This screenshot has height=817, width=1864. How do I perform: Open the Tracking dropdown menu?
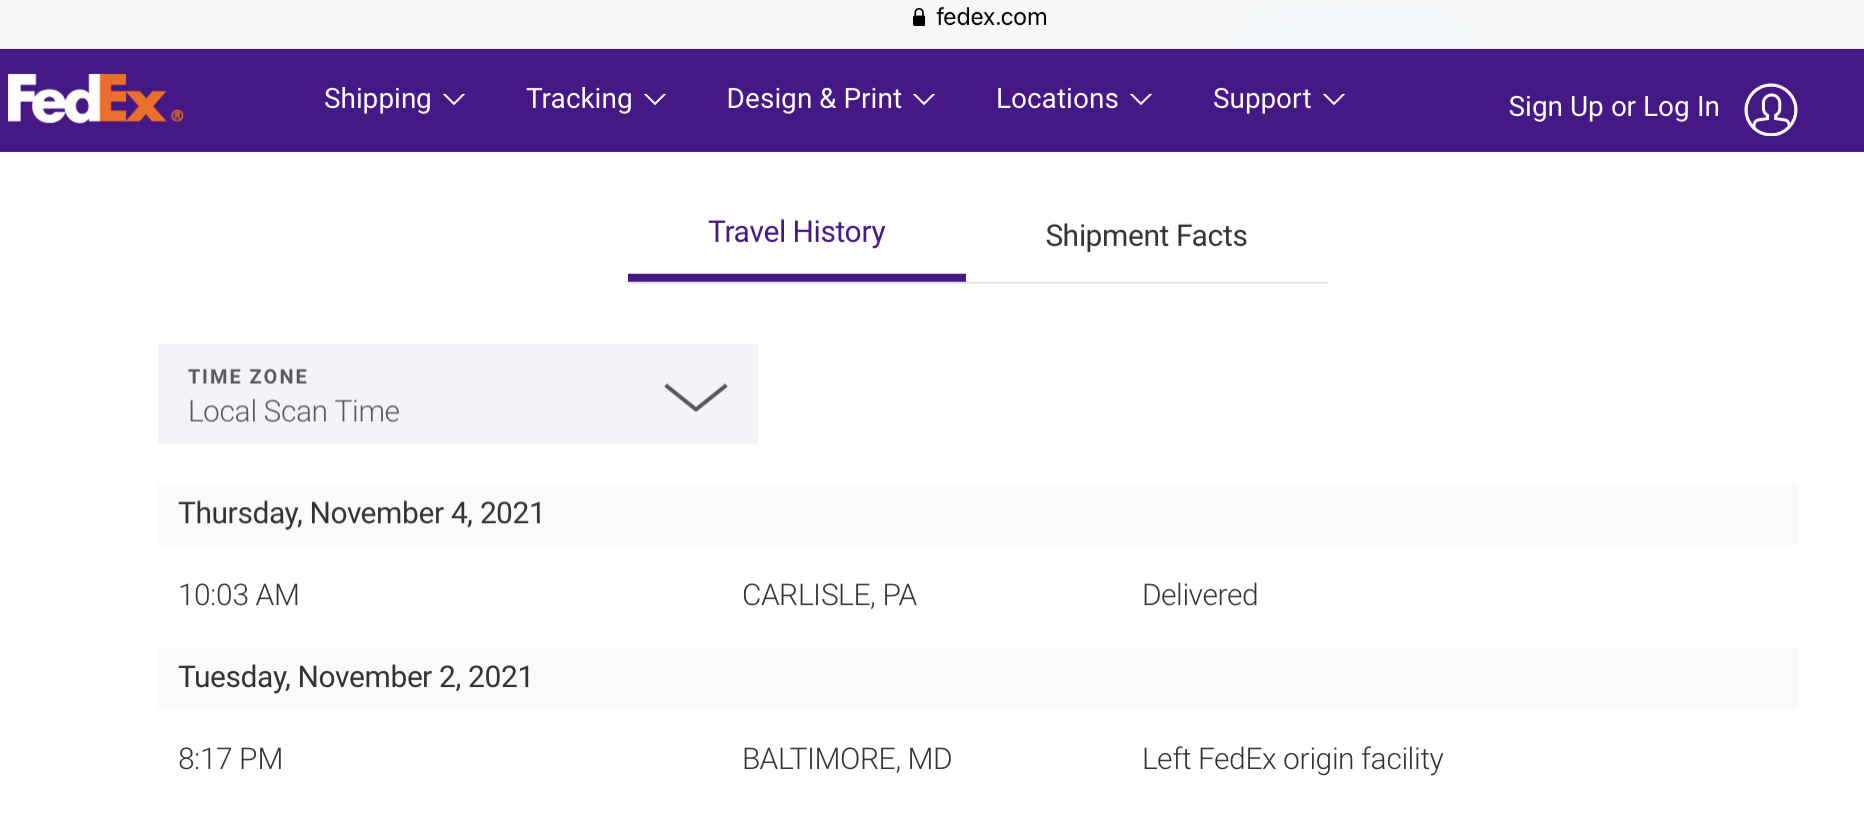tap(595, 99)
